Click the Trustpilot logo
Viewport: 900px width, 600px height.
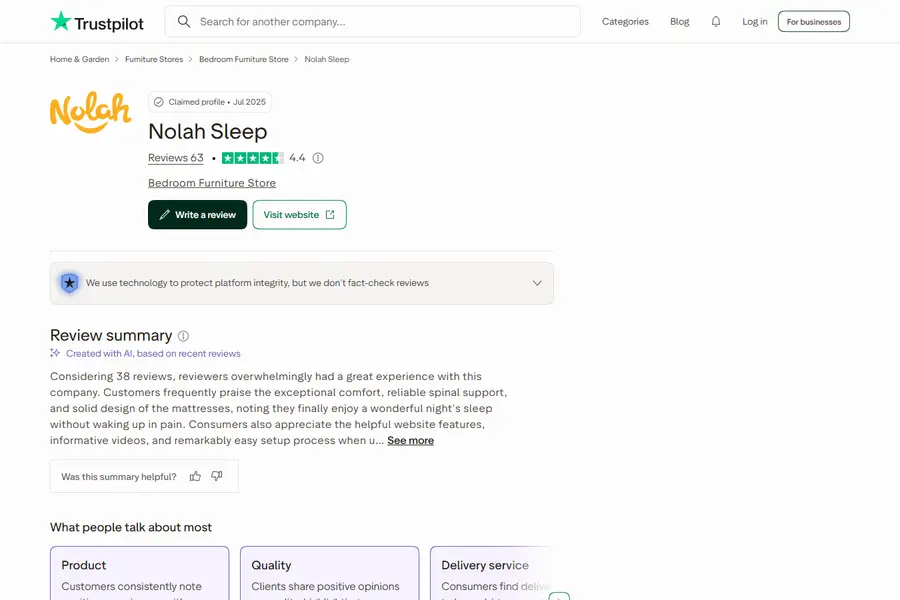(x=97, y=22)
